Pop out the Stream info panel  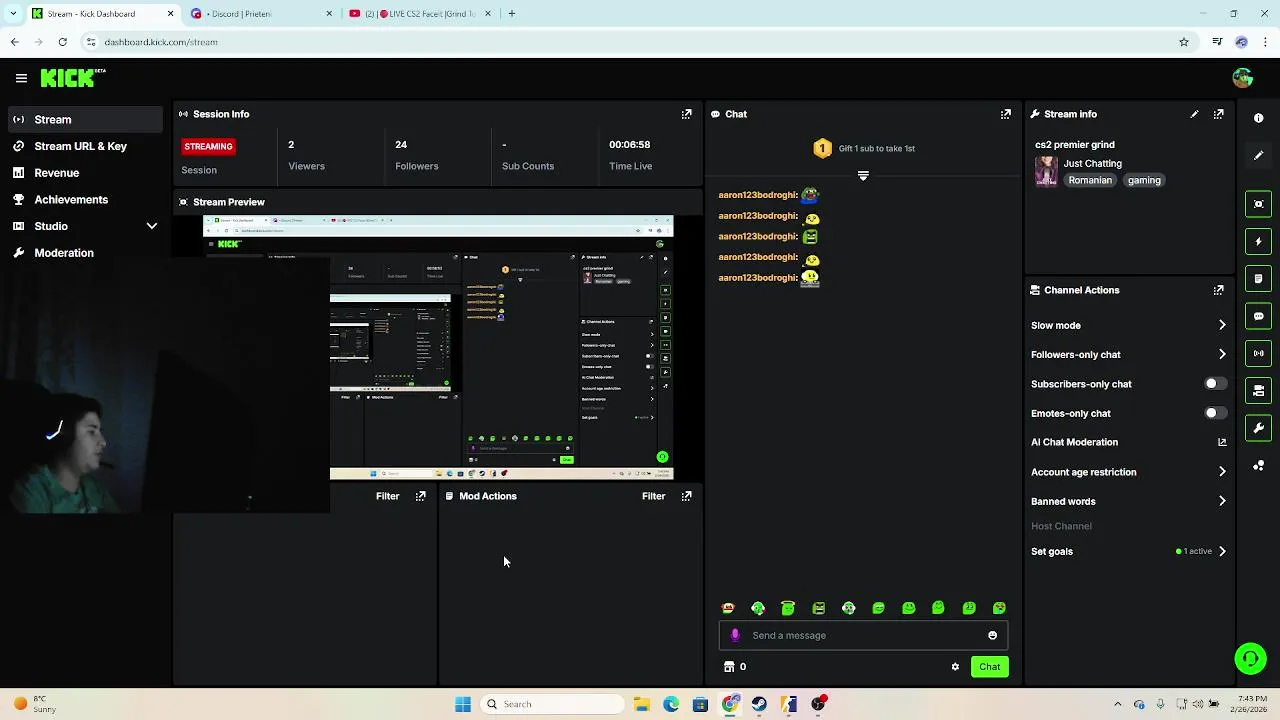(1218, 114)
